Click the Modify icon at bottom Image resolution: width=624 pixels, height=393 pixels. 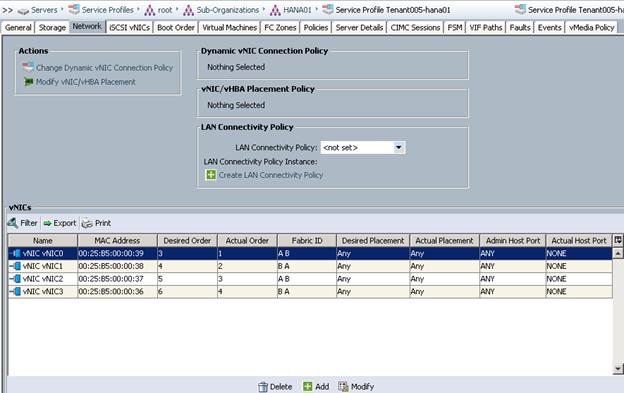point(343,386)
